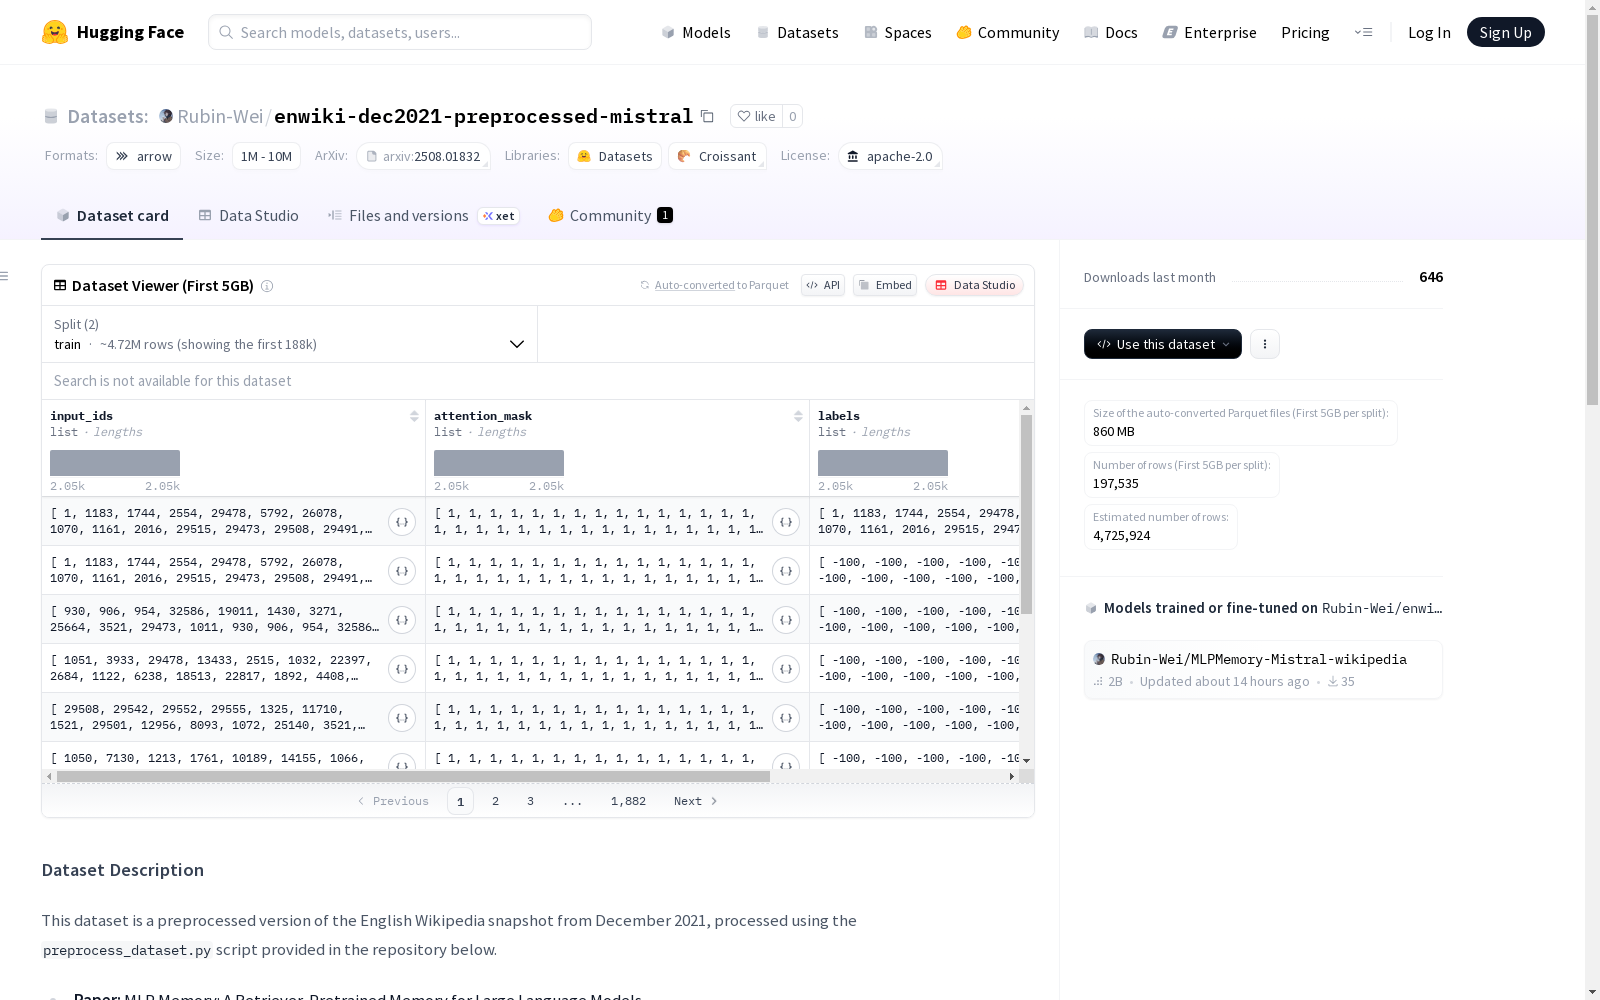Click the 197,535 number of rows value
Viewport: 1600px width, 1000px height.
click(x=1116, y=484)
